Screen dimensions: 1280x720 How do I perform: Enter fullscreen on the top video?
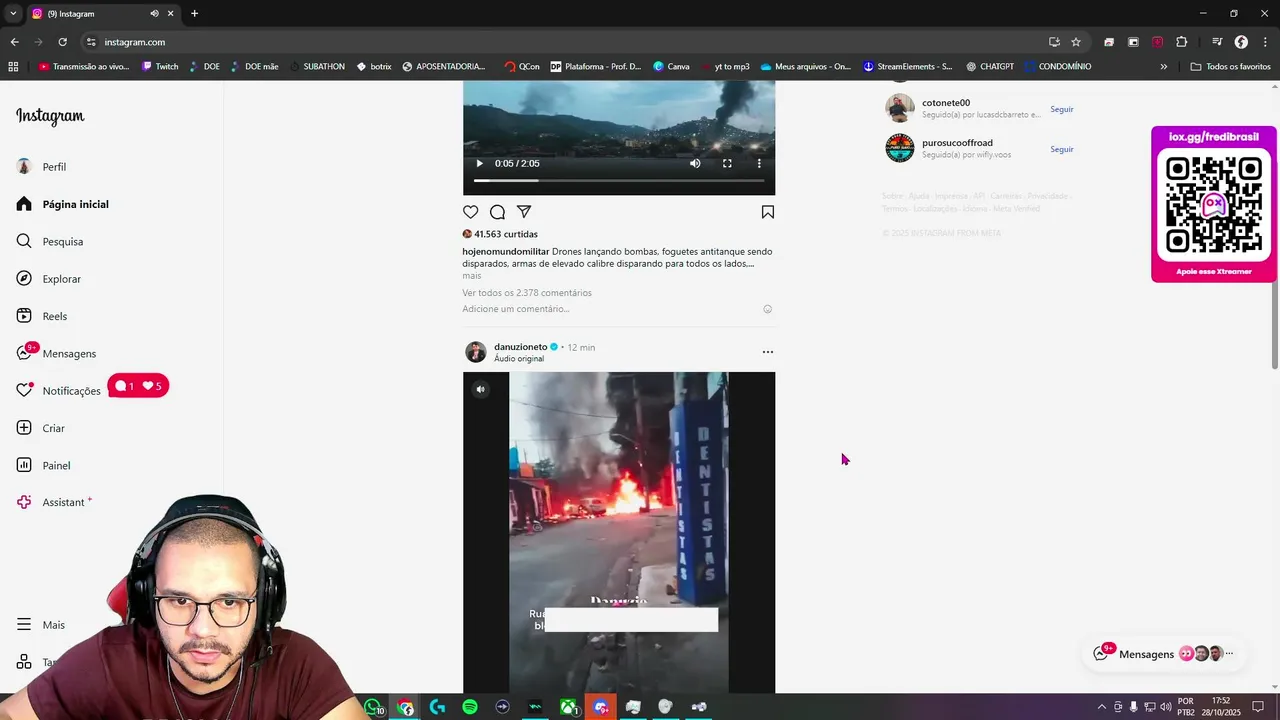727,163
